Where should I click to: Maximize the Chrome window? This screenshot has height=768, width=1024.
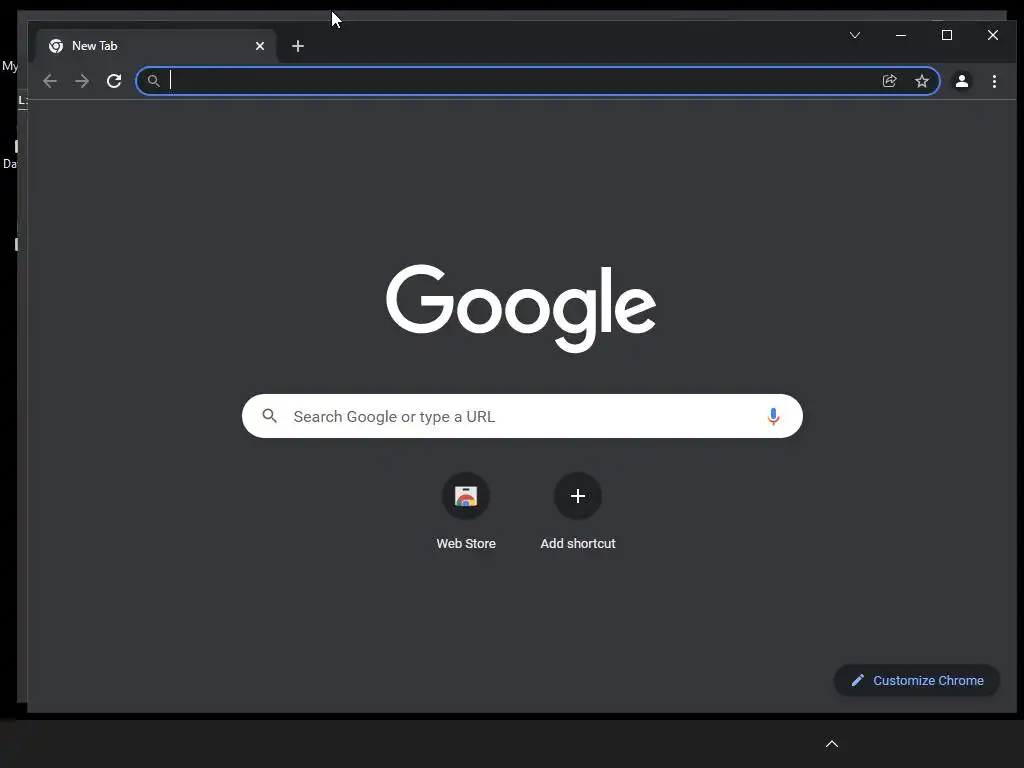point(947,35)
